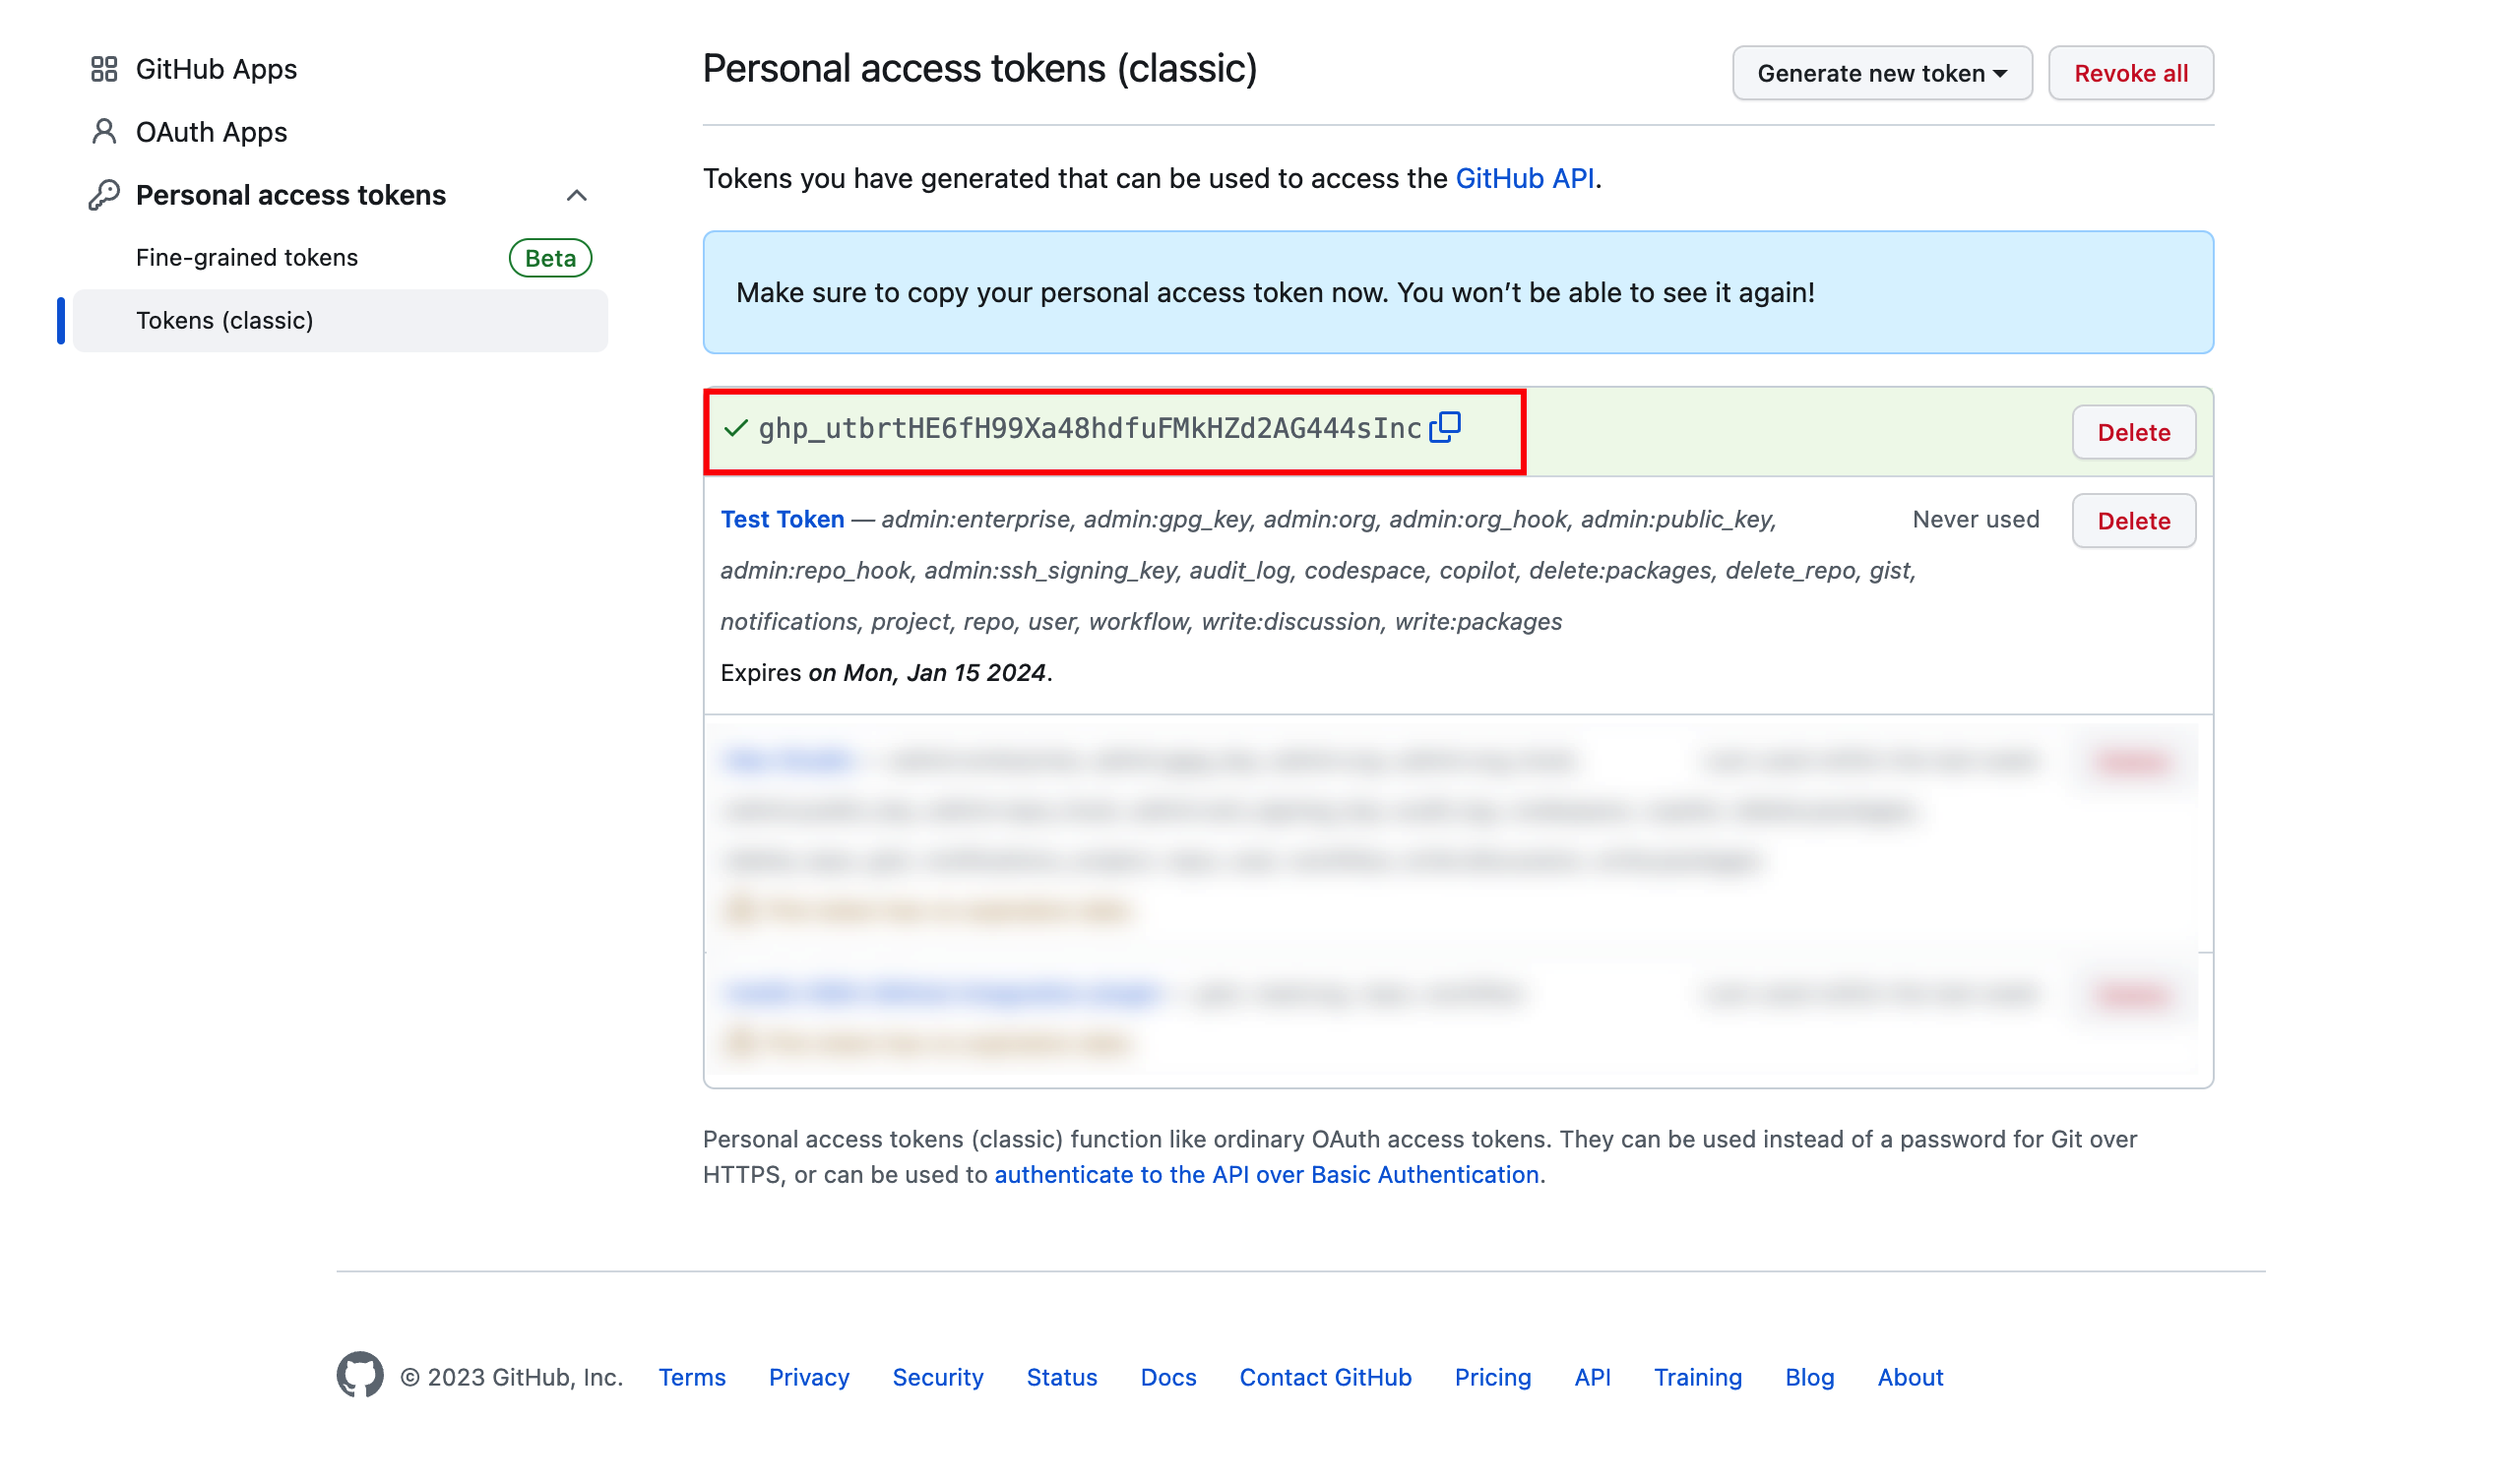Visit the Pricing footer link

click(x=1493, y=1377)
